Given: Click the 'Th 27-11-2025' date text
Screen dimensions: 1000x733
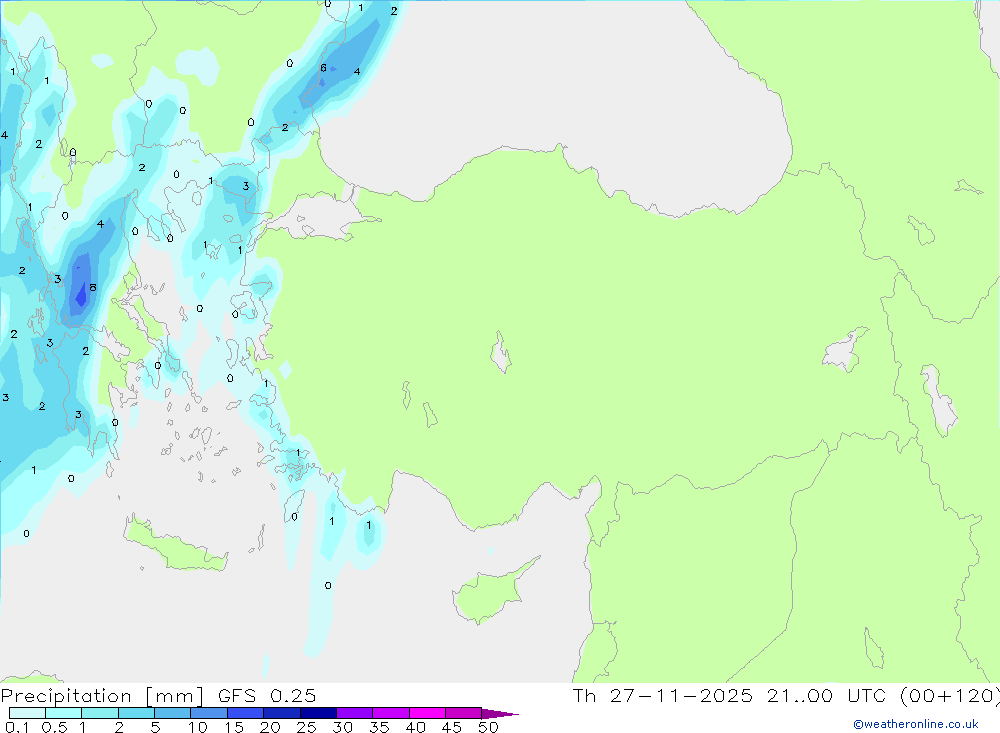Looking at the screenshot, I should click(663, 696).
